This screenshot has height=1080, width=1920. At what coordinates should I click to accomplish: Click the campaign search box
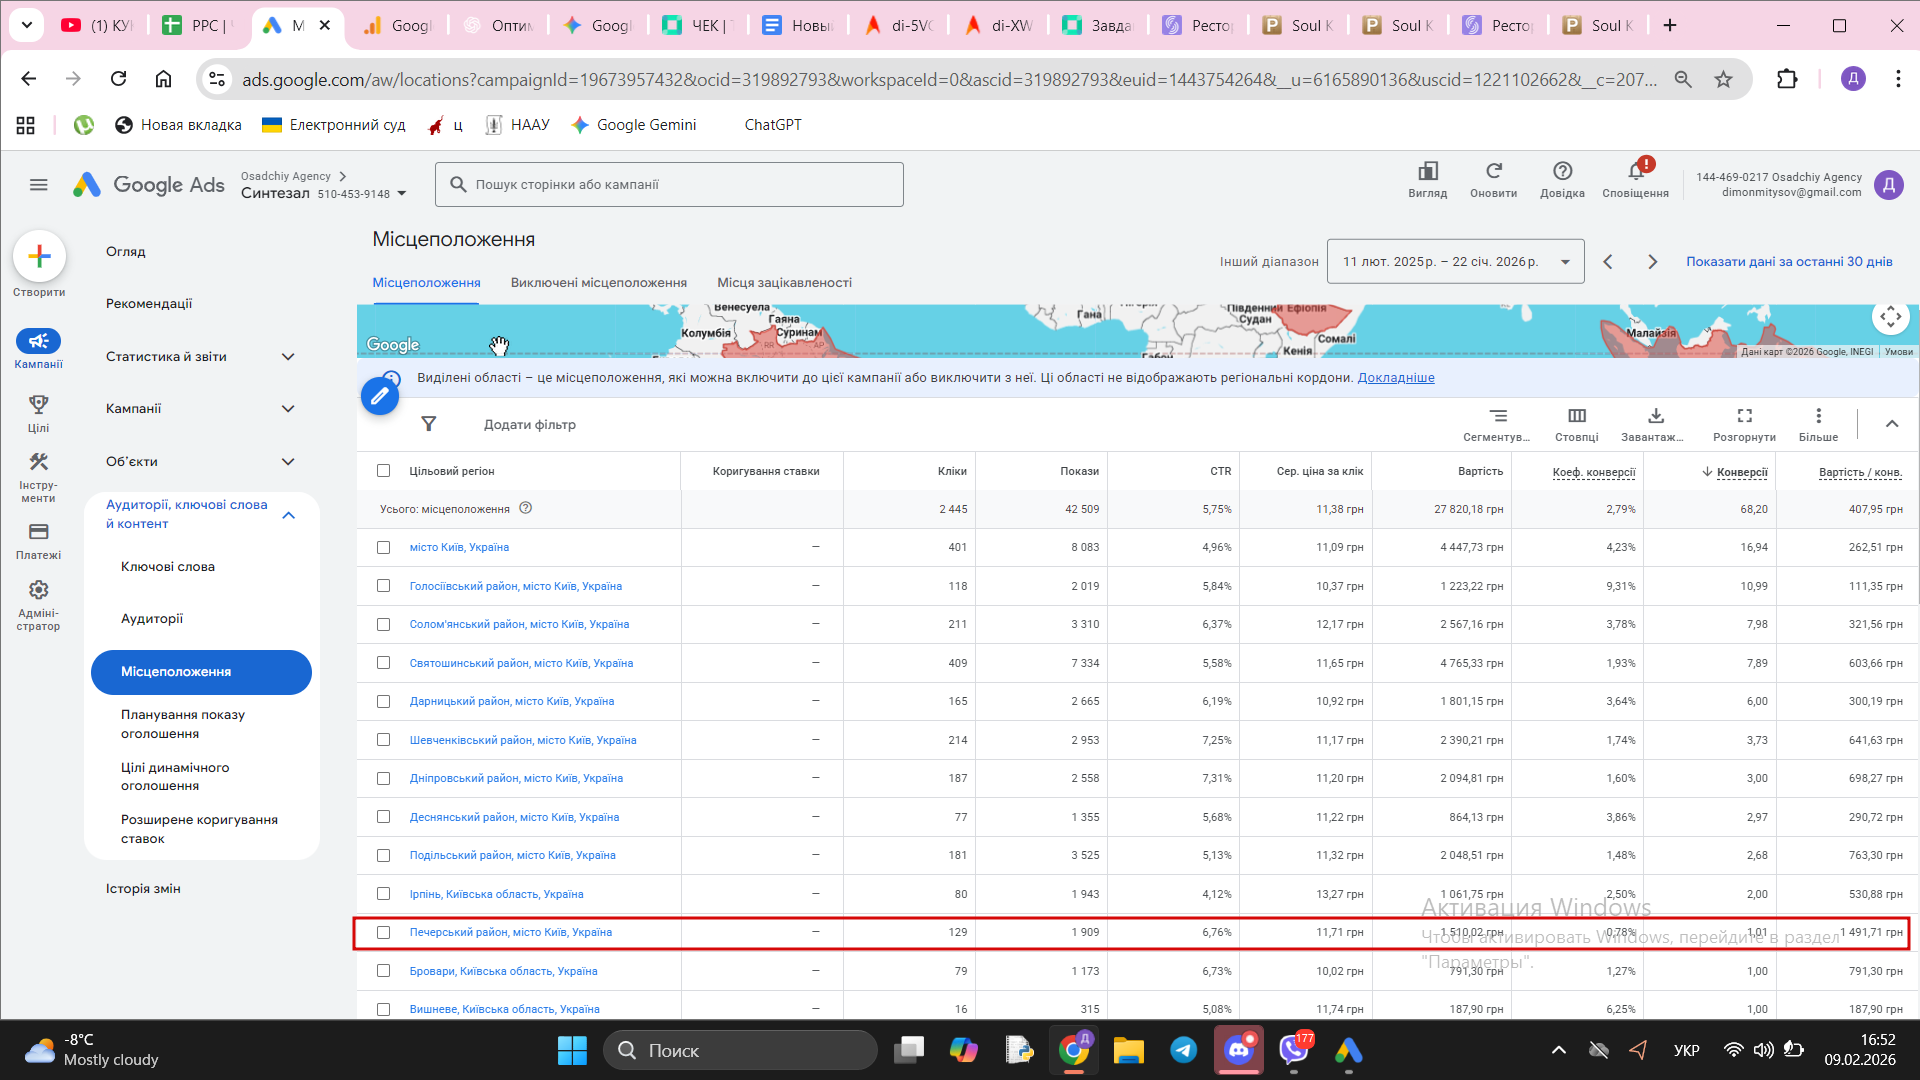coord(669,185)
